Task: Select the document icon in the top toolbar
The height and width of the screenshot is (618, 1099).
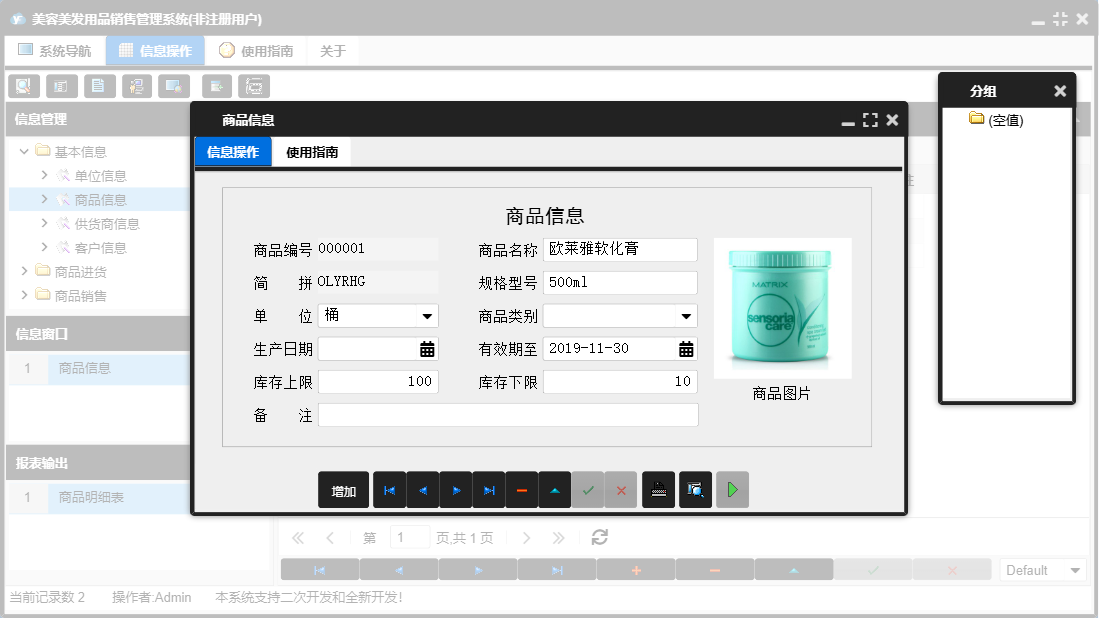Action: [99, 86]
